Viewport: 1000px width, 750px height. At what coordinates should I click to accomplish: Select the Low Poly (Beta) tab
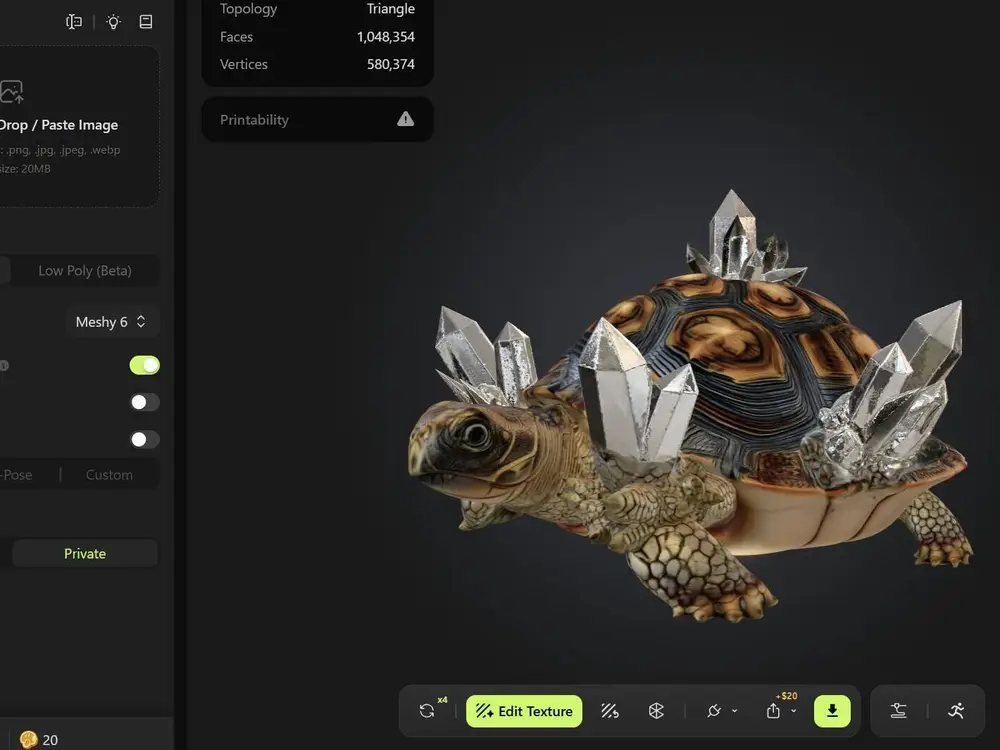pos(85,270)
